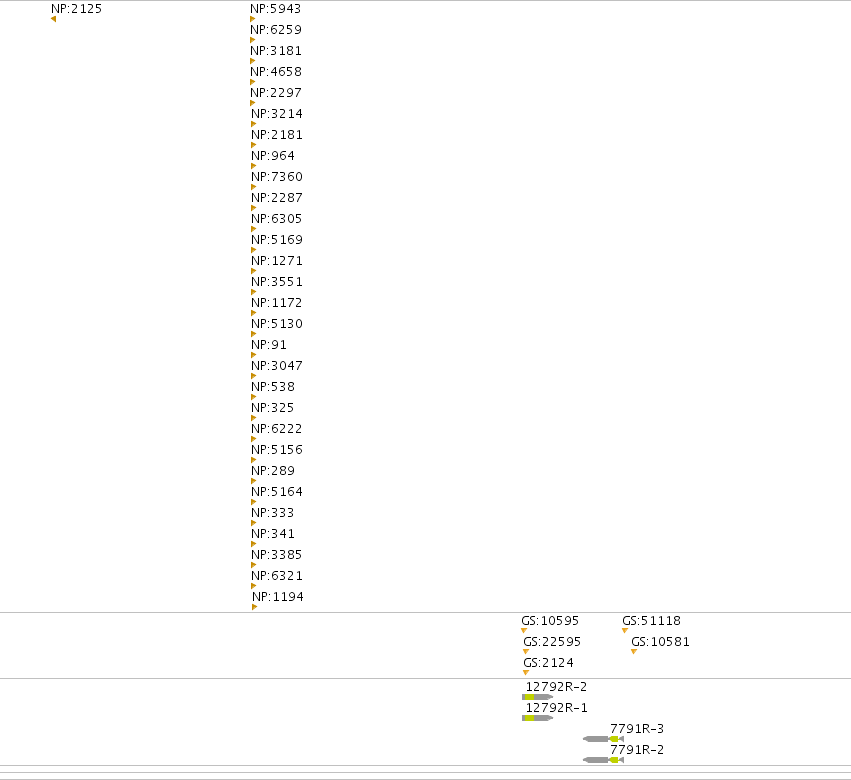Select the 7791R-2 label
The height and width of the screenshot is (780, 851).
[637, 750]
